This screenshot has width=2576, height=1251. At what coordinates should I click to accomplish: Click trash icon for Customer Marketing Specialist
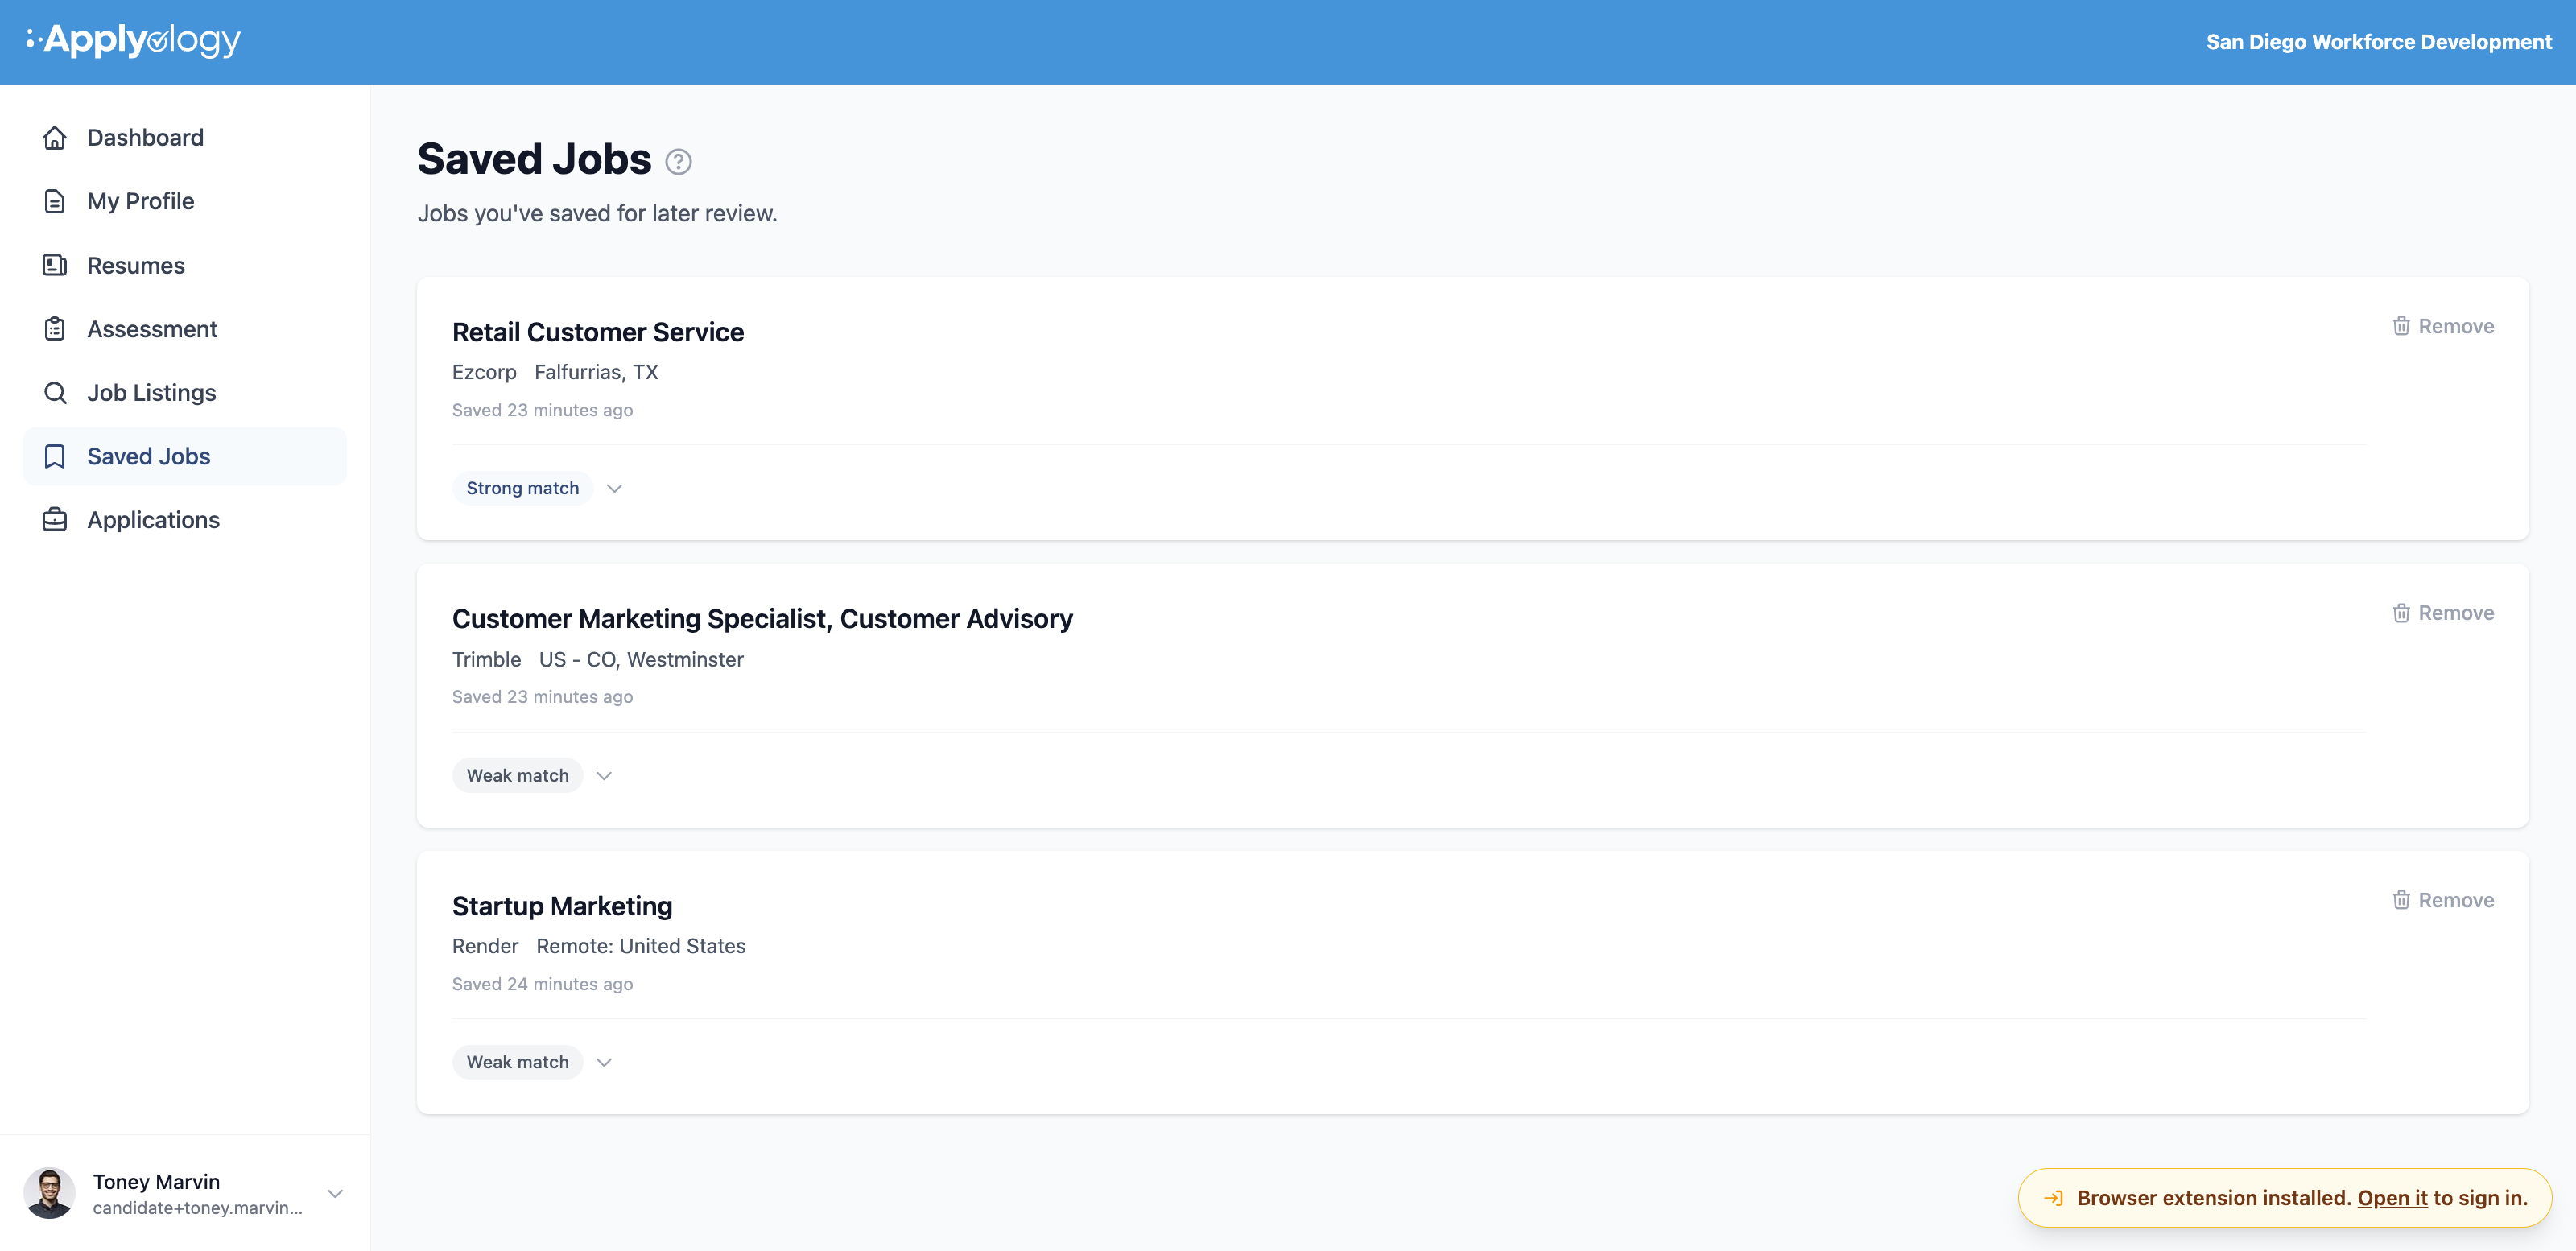(x=2401, y=613)
